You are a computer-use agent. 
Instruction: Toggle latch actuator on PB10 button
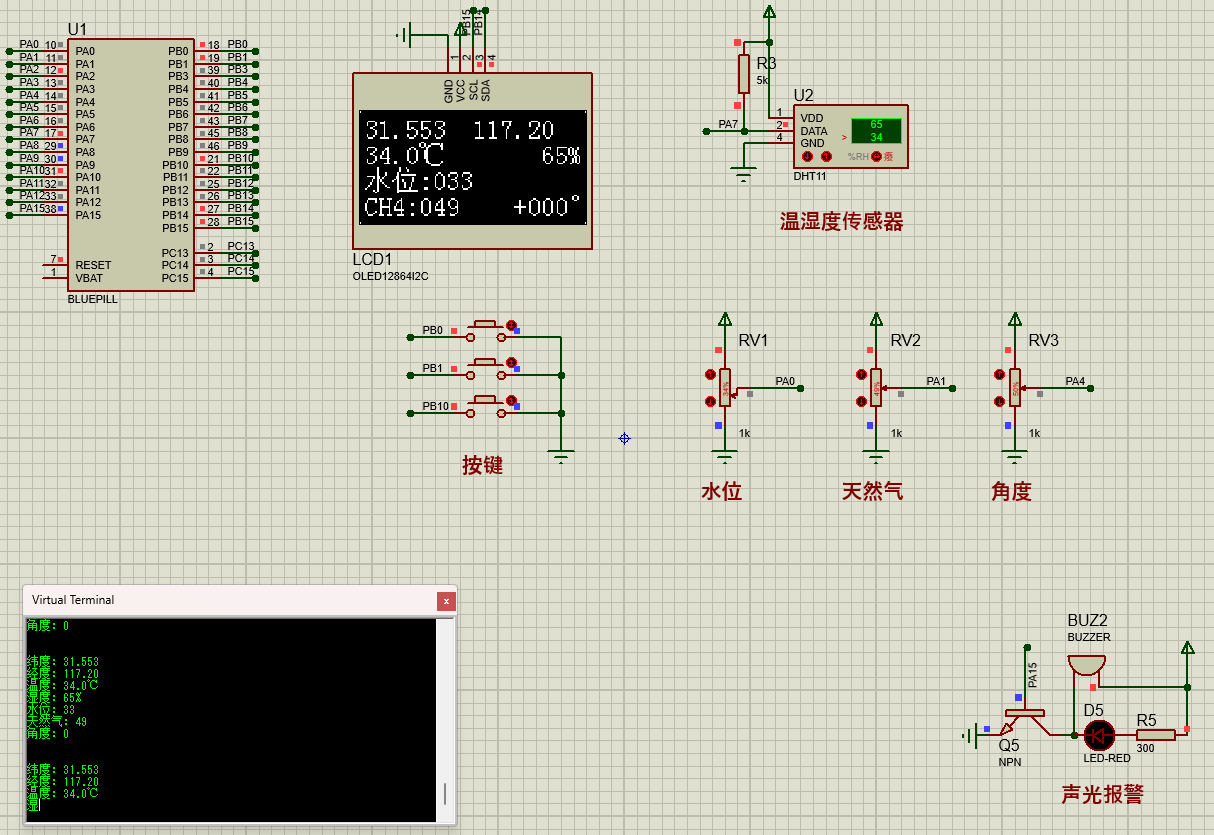pyautogui.click(x=511, y=401)
